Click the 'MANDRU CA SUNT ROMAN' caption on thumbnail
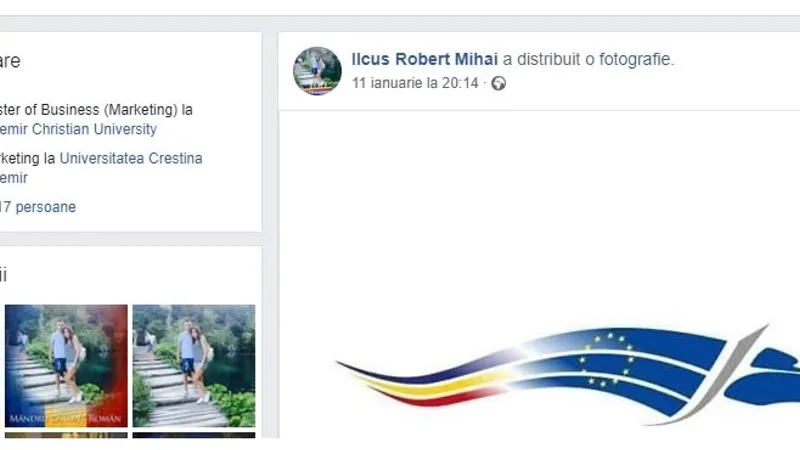 pos(65,419)
